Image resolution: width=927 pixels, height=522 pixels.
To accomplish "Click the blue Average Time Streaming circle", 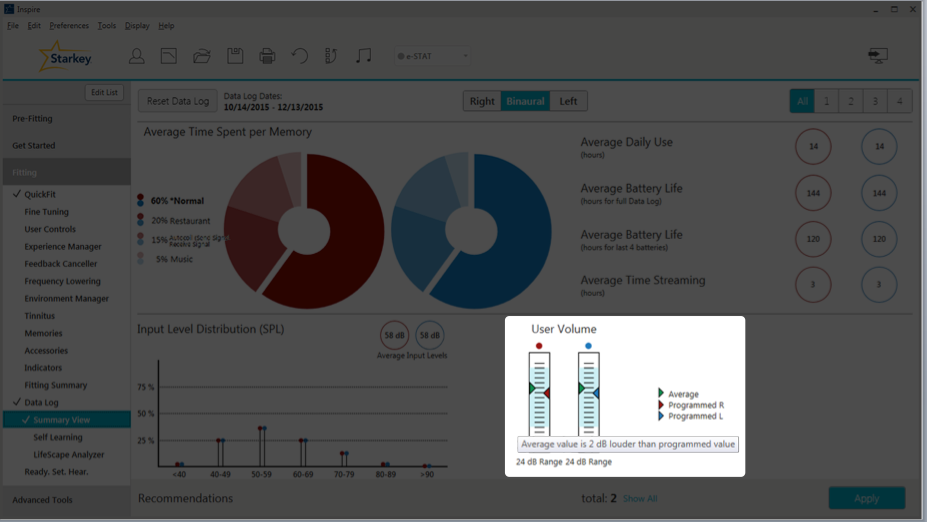I will tap(879, 284).
